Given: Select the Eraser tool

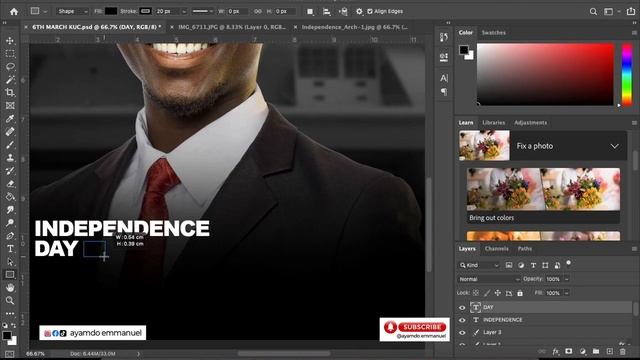Looking at the screenshot, I should (x=10, y=184).
